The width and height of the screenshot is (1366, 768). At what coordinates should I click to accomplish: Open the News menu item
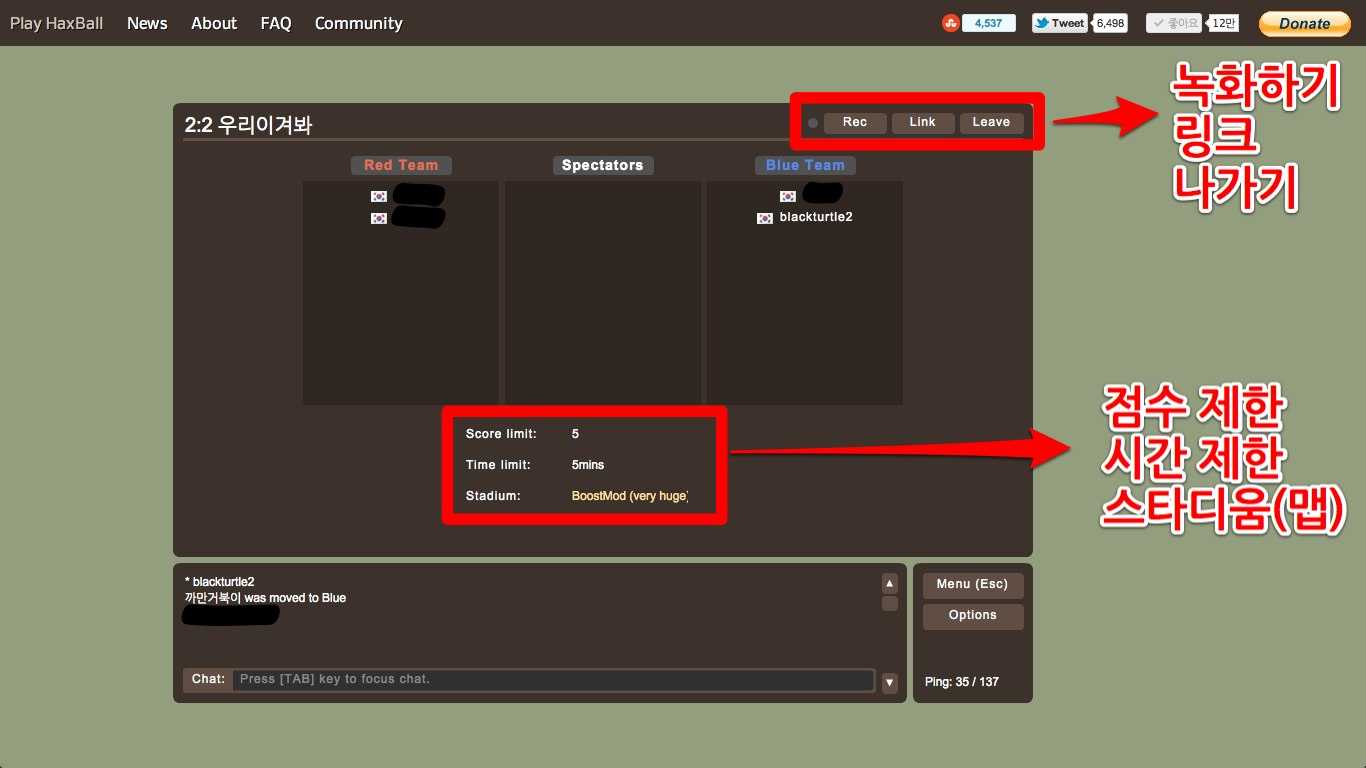click(x=147, y=23)
